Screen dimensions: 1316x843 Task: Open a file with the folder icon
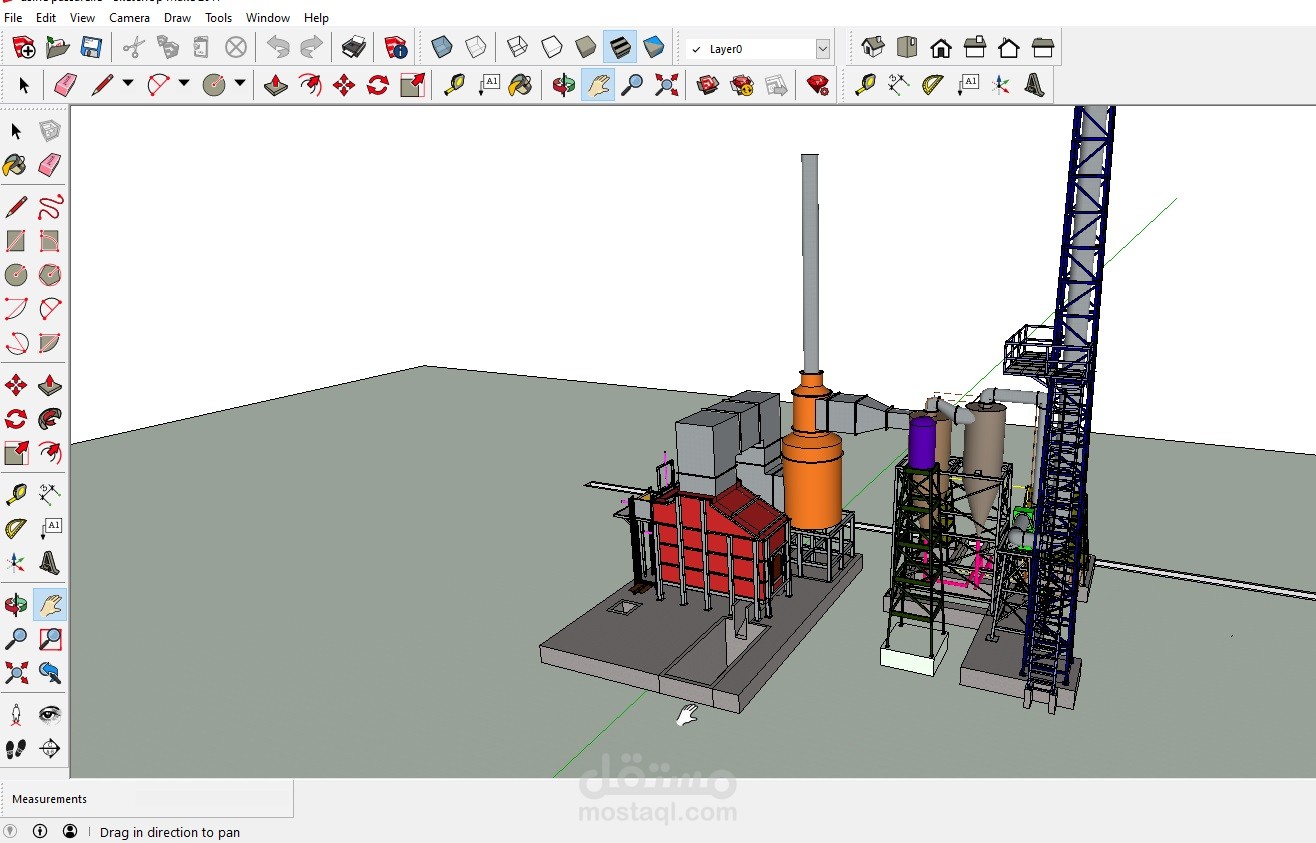coord(57,47)
